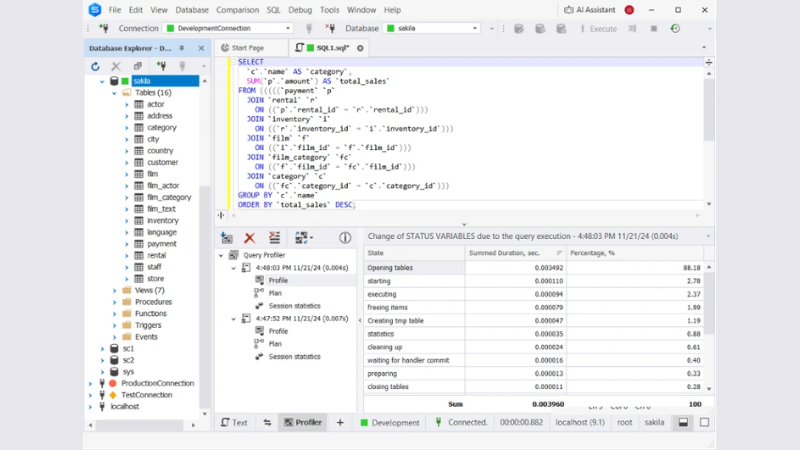Select the Plan node under 4:48:03 PM profile
Image resolution: width=800 pixels, height=450 pixels.
coord(277,293)
